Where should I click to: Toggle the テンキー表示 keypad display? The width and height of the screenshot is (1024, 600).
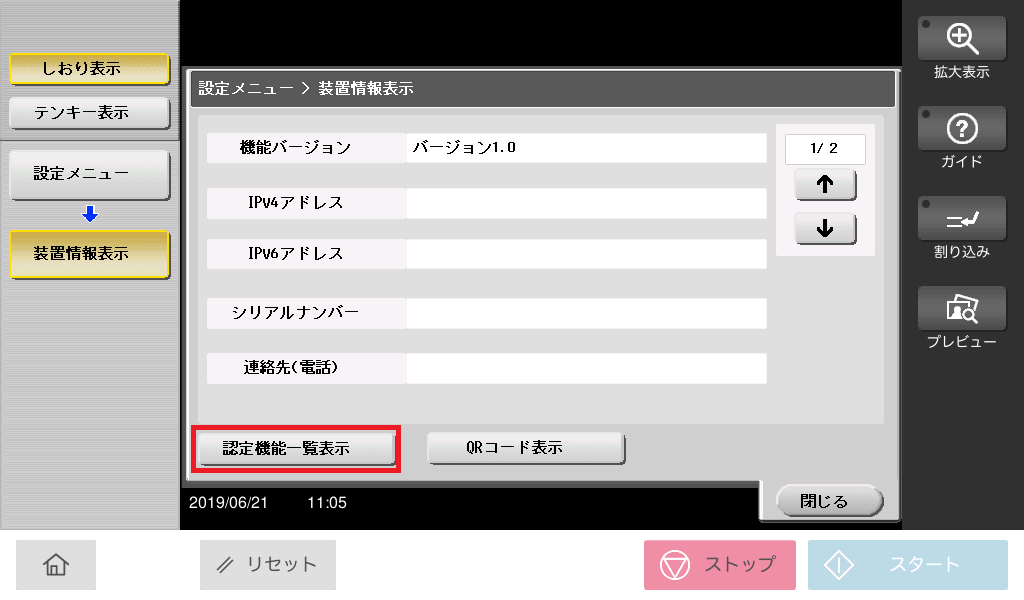coord(89,113)
